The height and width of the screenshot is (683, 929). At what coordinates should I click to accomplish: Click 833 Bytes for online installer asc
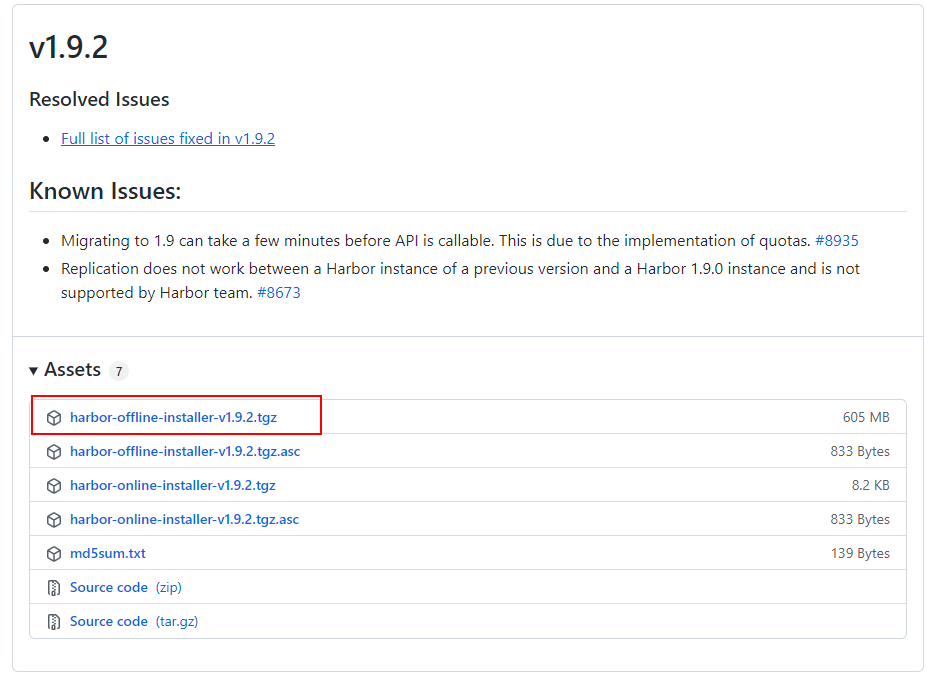pyautogui.click(x=860, y=520)
